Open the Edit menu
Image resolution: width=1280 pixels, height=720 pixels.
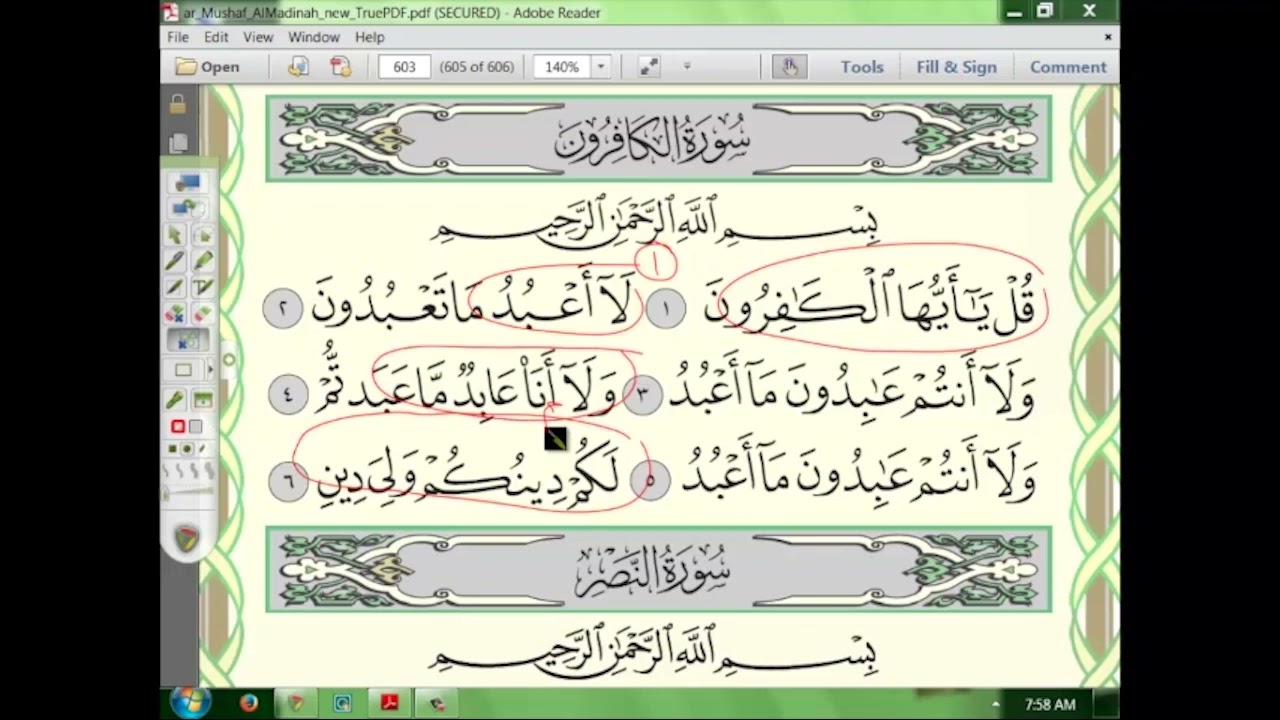tap(216, 37)
